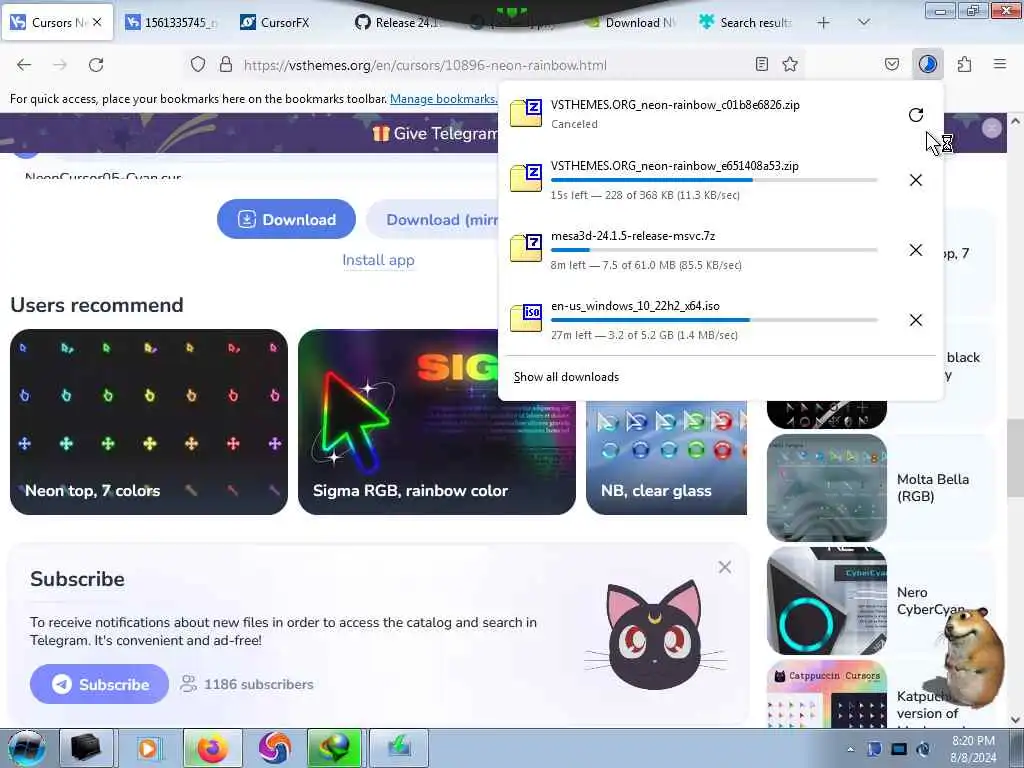Switch to the 1561335745 tab
This screenshot has height=768, width=1024.
pos(172,22)
